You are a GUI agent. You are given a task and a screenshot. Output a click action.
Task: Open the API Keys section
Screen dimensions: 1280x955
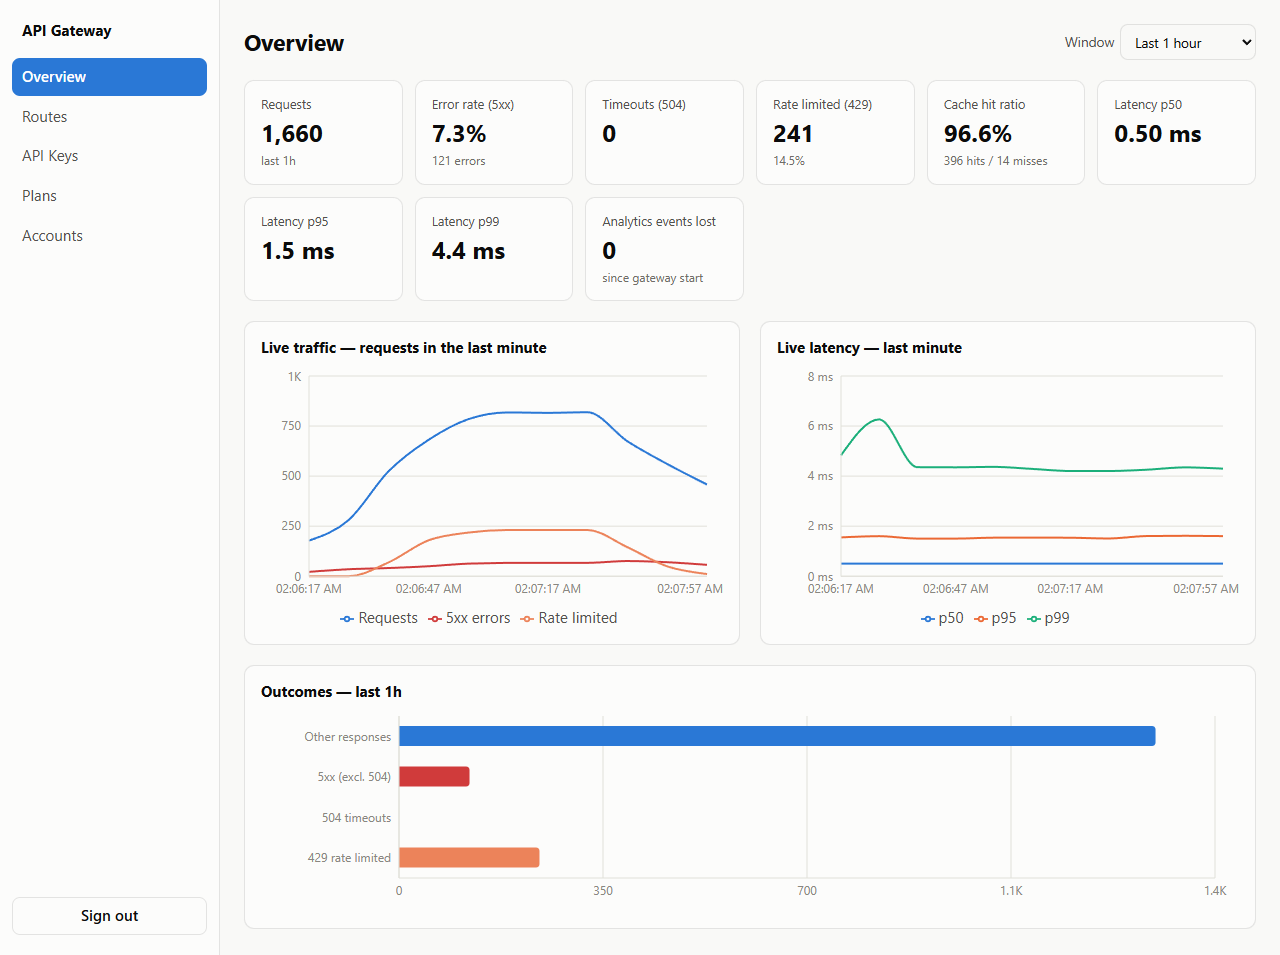point(109,156)
